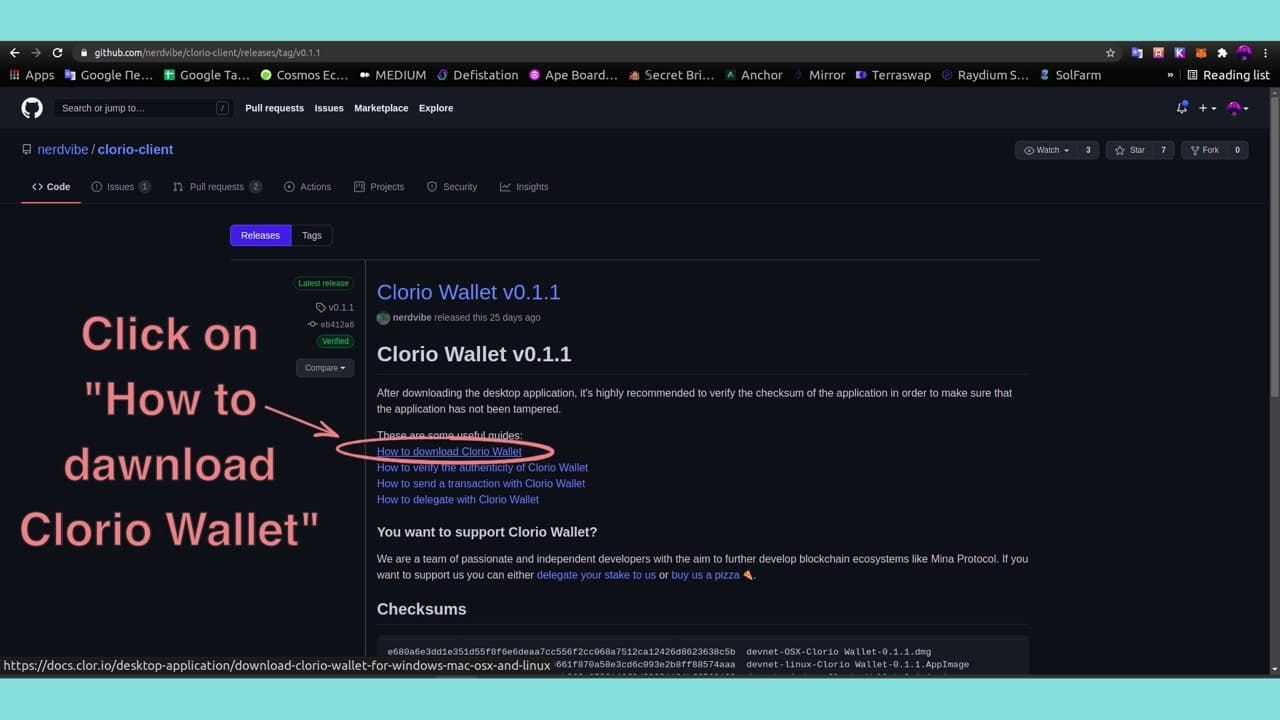Click the Verified badge
This screenshot has height=720, width=1280.
tap(335, 341)
